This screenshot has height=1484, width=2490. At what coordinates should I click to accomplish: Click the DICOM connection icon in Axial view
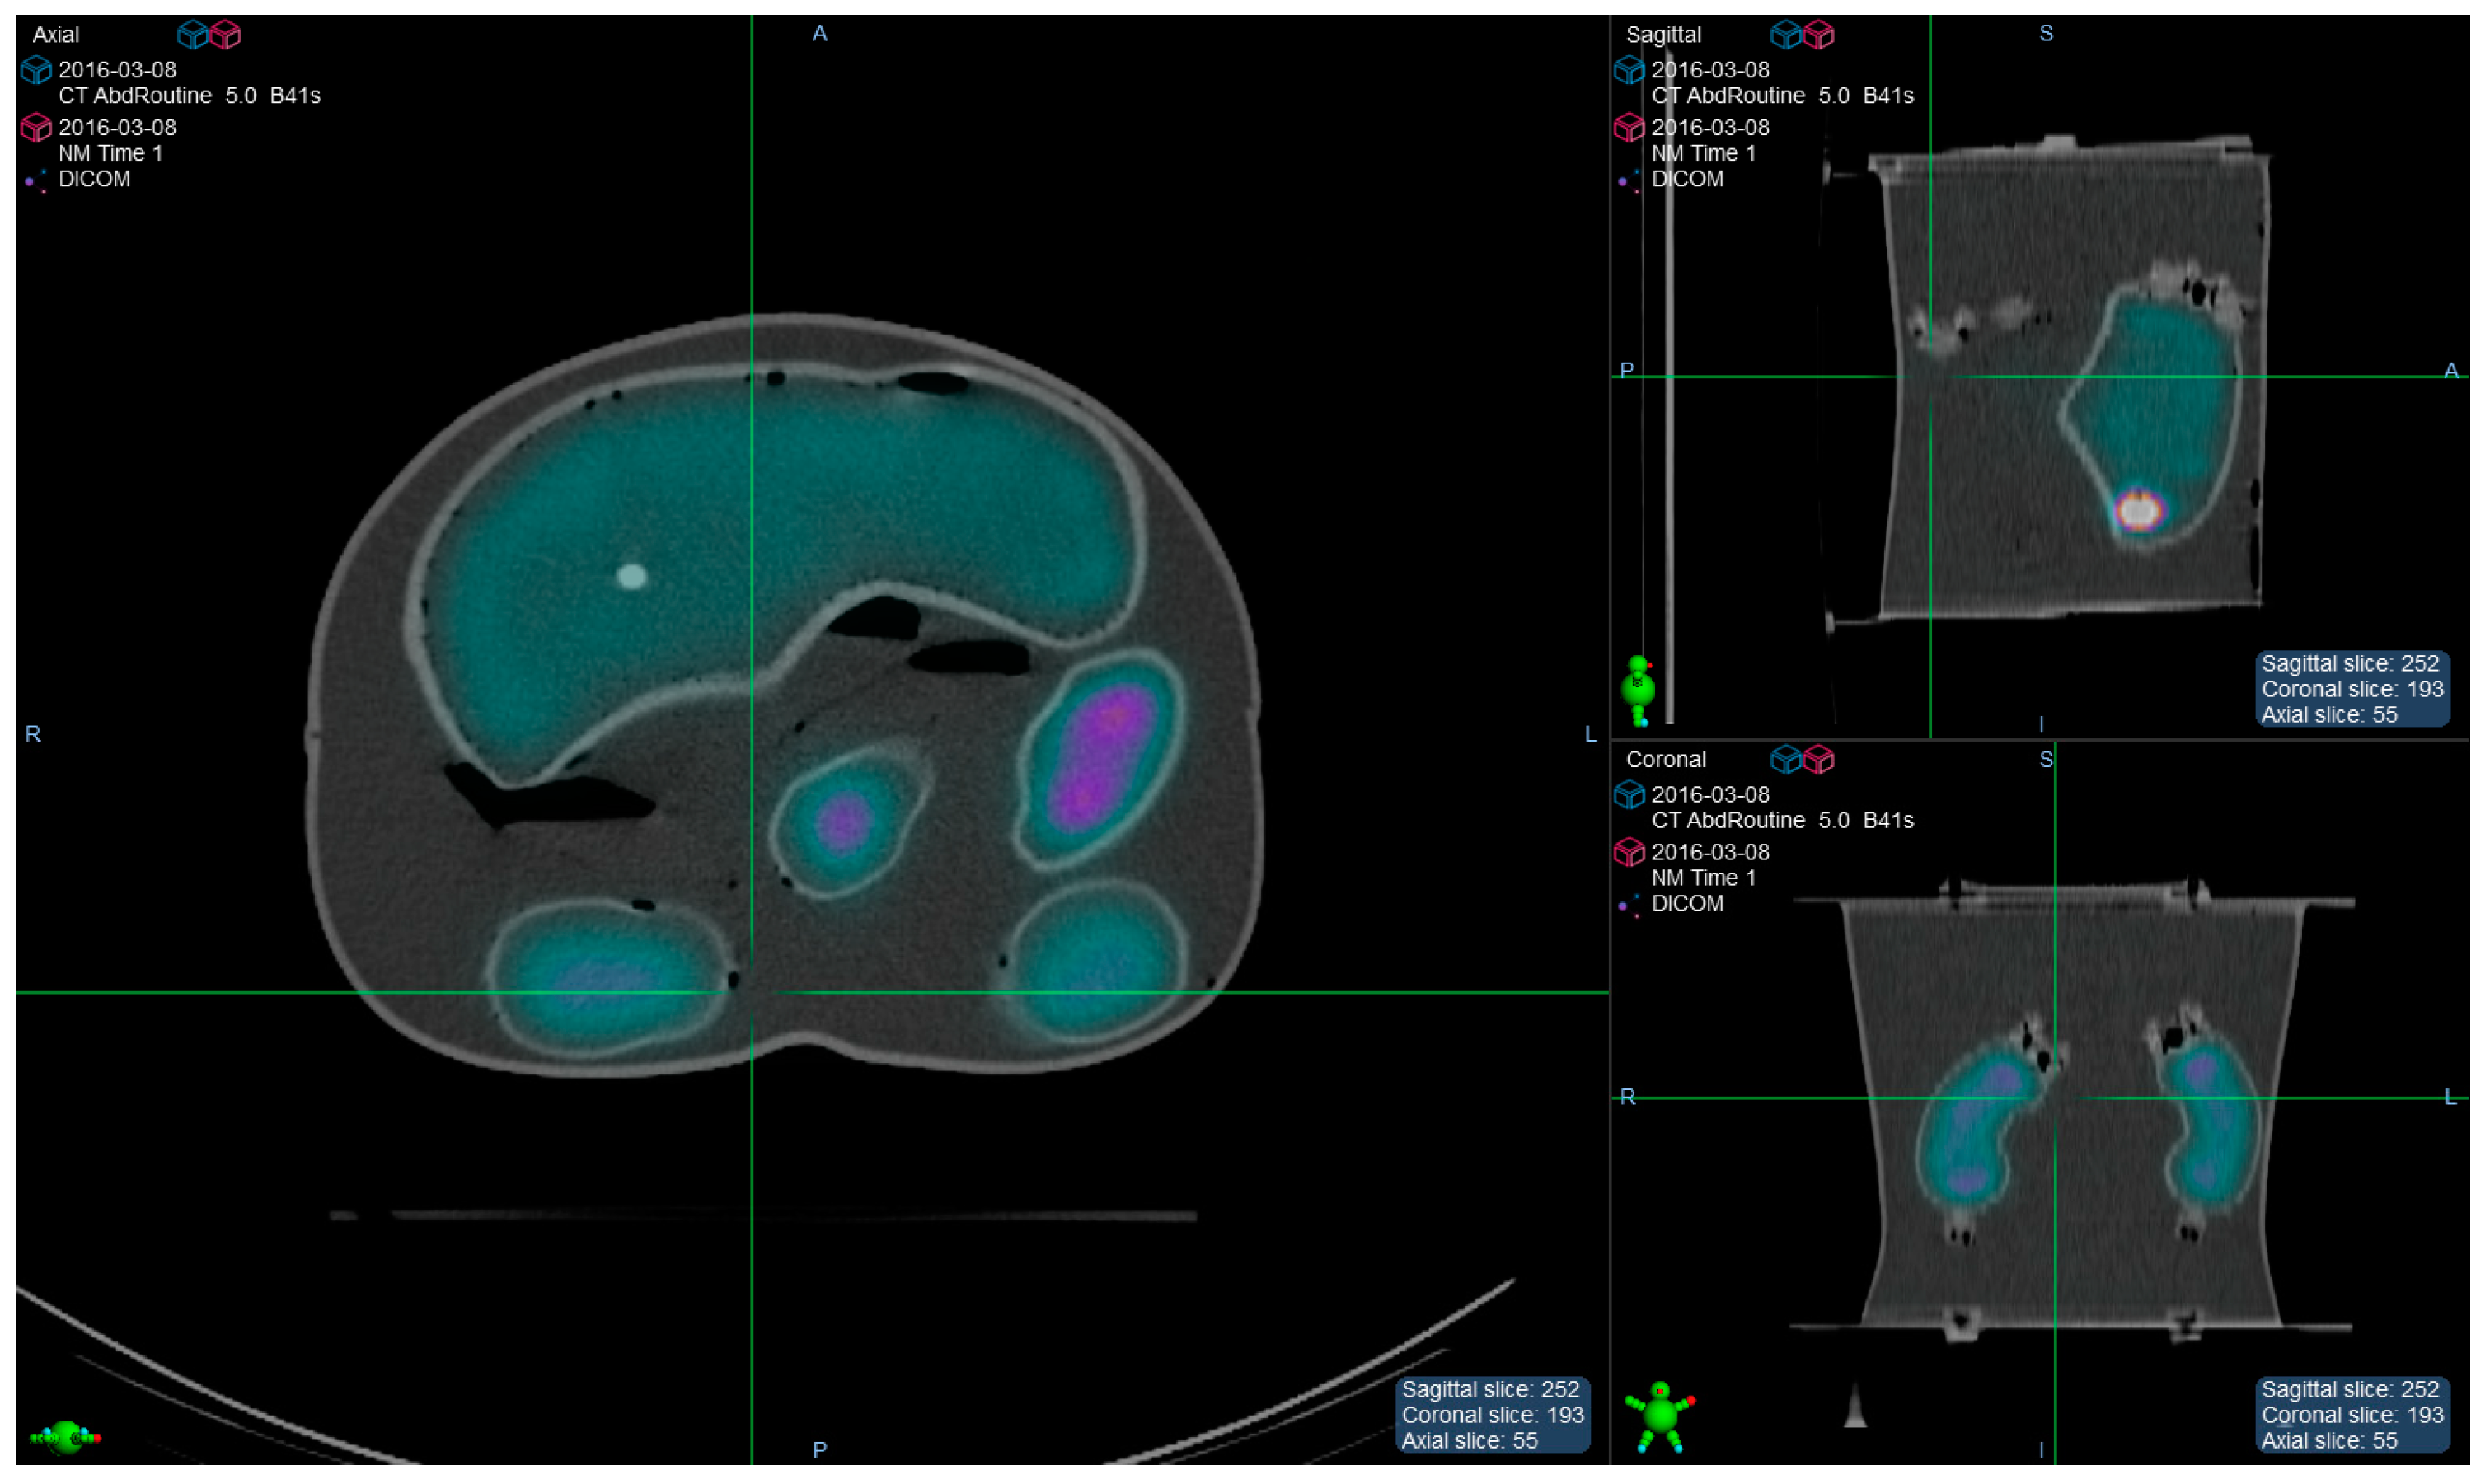[x=36, y=181]
